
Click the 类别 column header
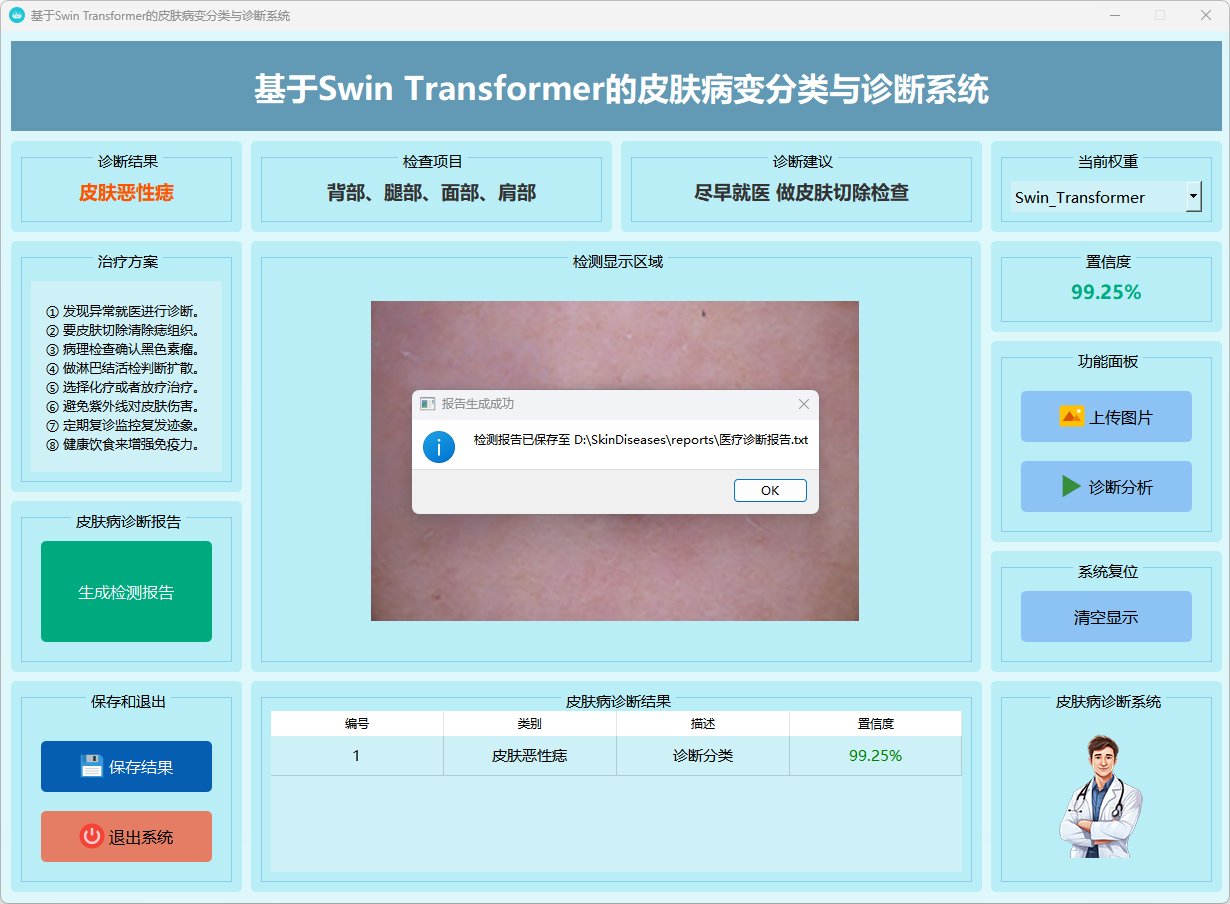coord(530,724)
